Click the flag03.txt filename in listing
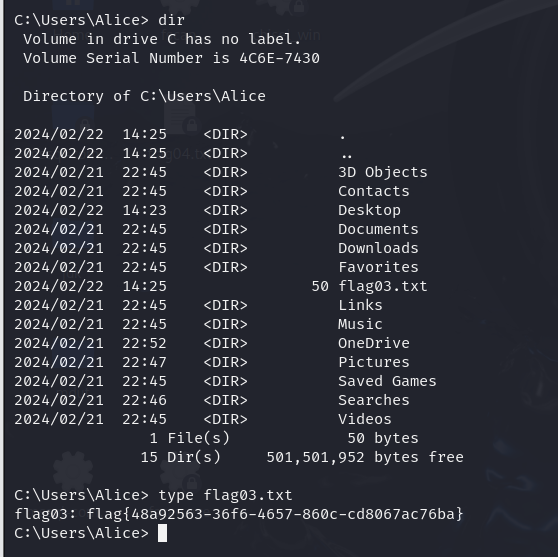The image size is (558, 557). [383, 286]
